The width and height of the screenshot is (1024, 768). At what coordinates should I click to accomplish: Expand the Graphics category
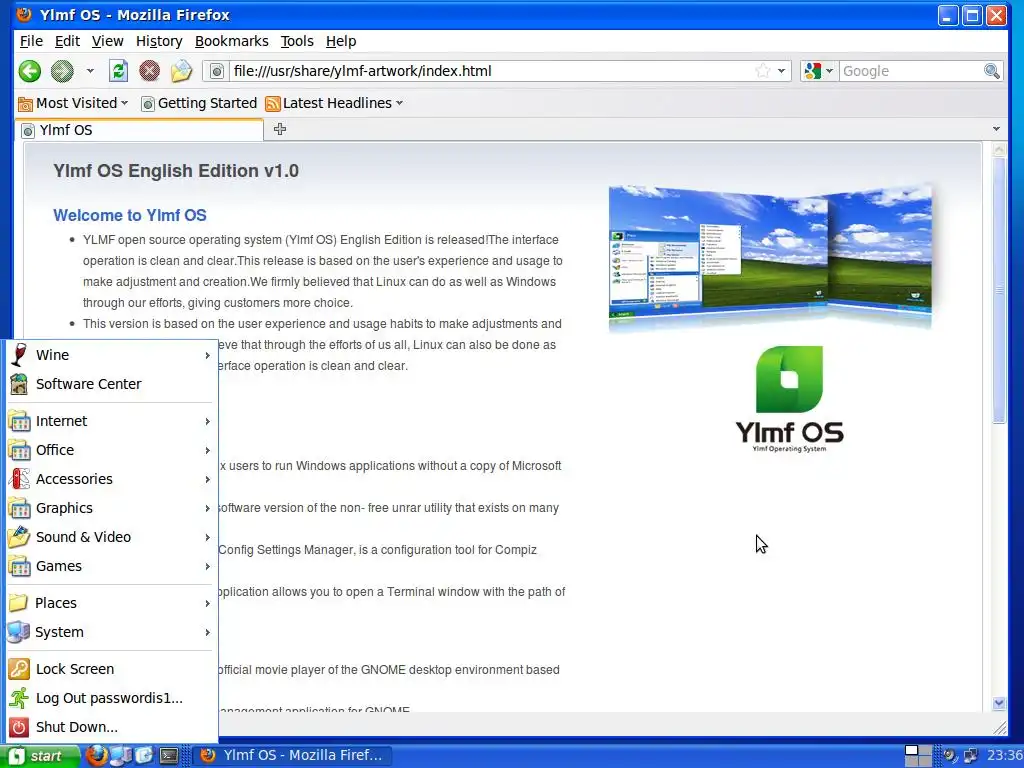tap(112, 508)
